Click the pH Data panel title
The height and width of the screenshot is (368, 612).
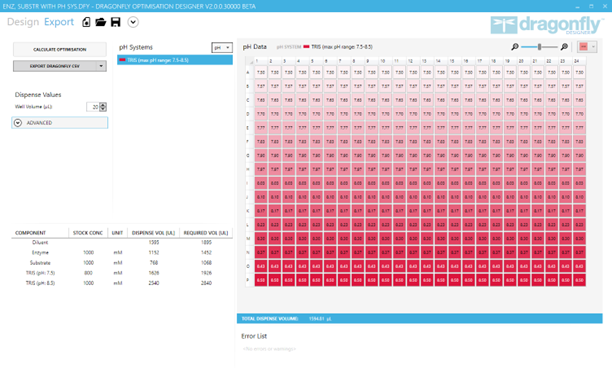(254, 47)
